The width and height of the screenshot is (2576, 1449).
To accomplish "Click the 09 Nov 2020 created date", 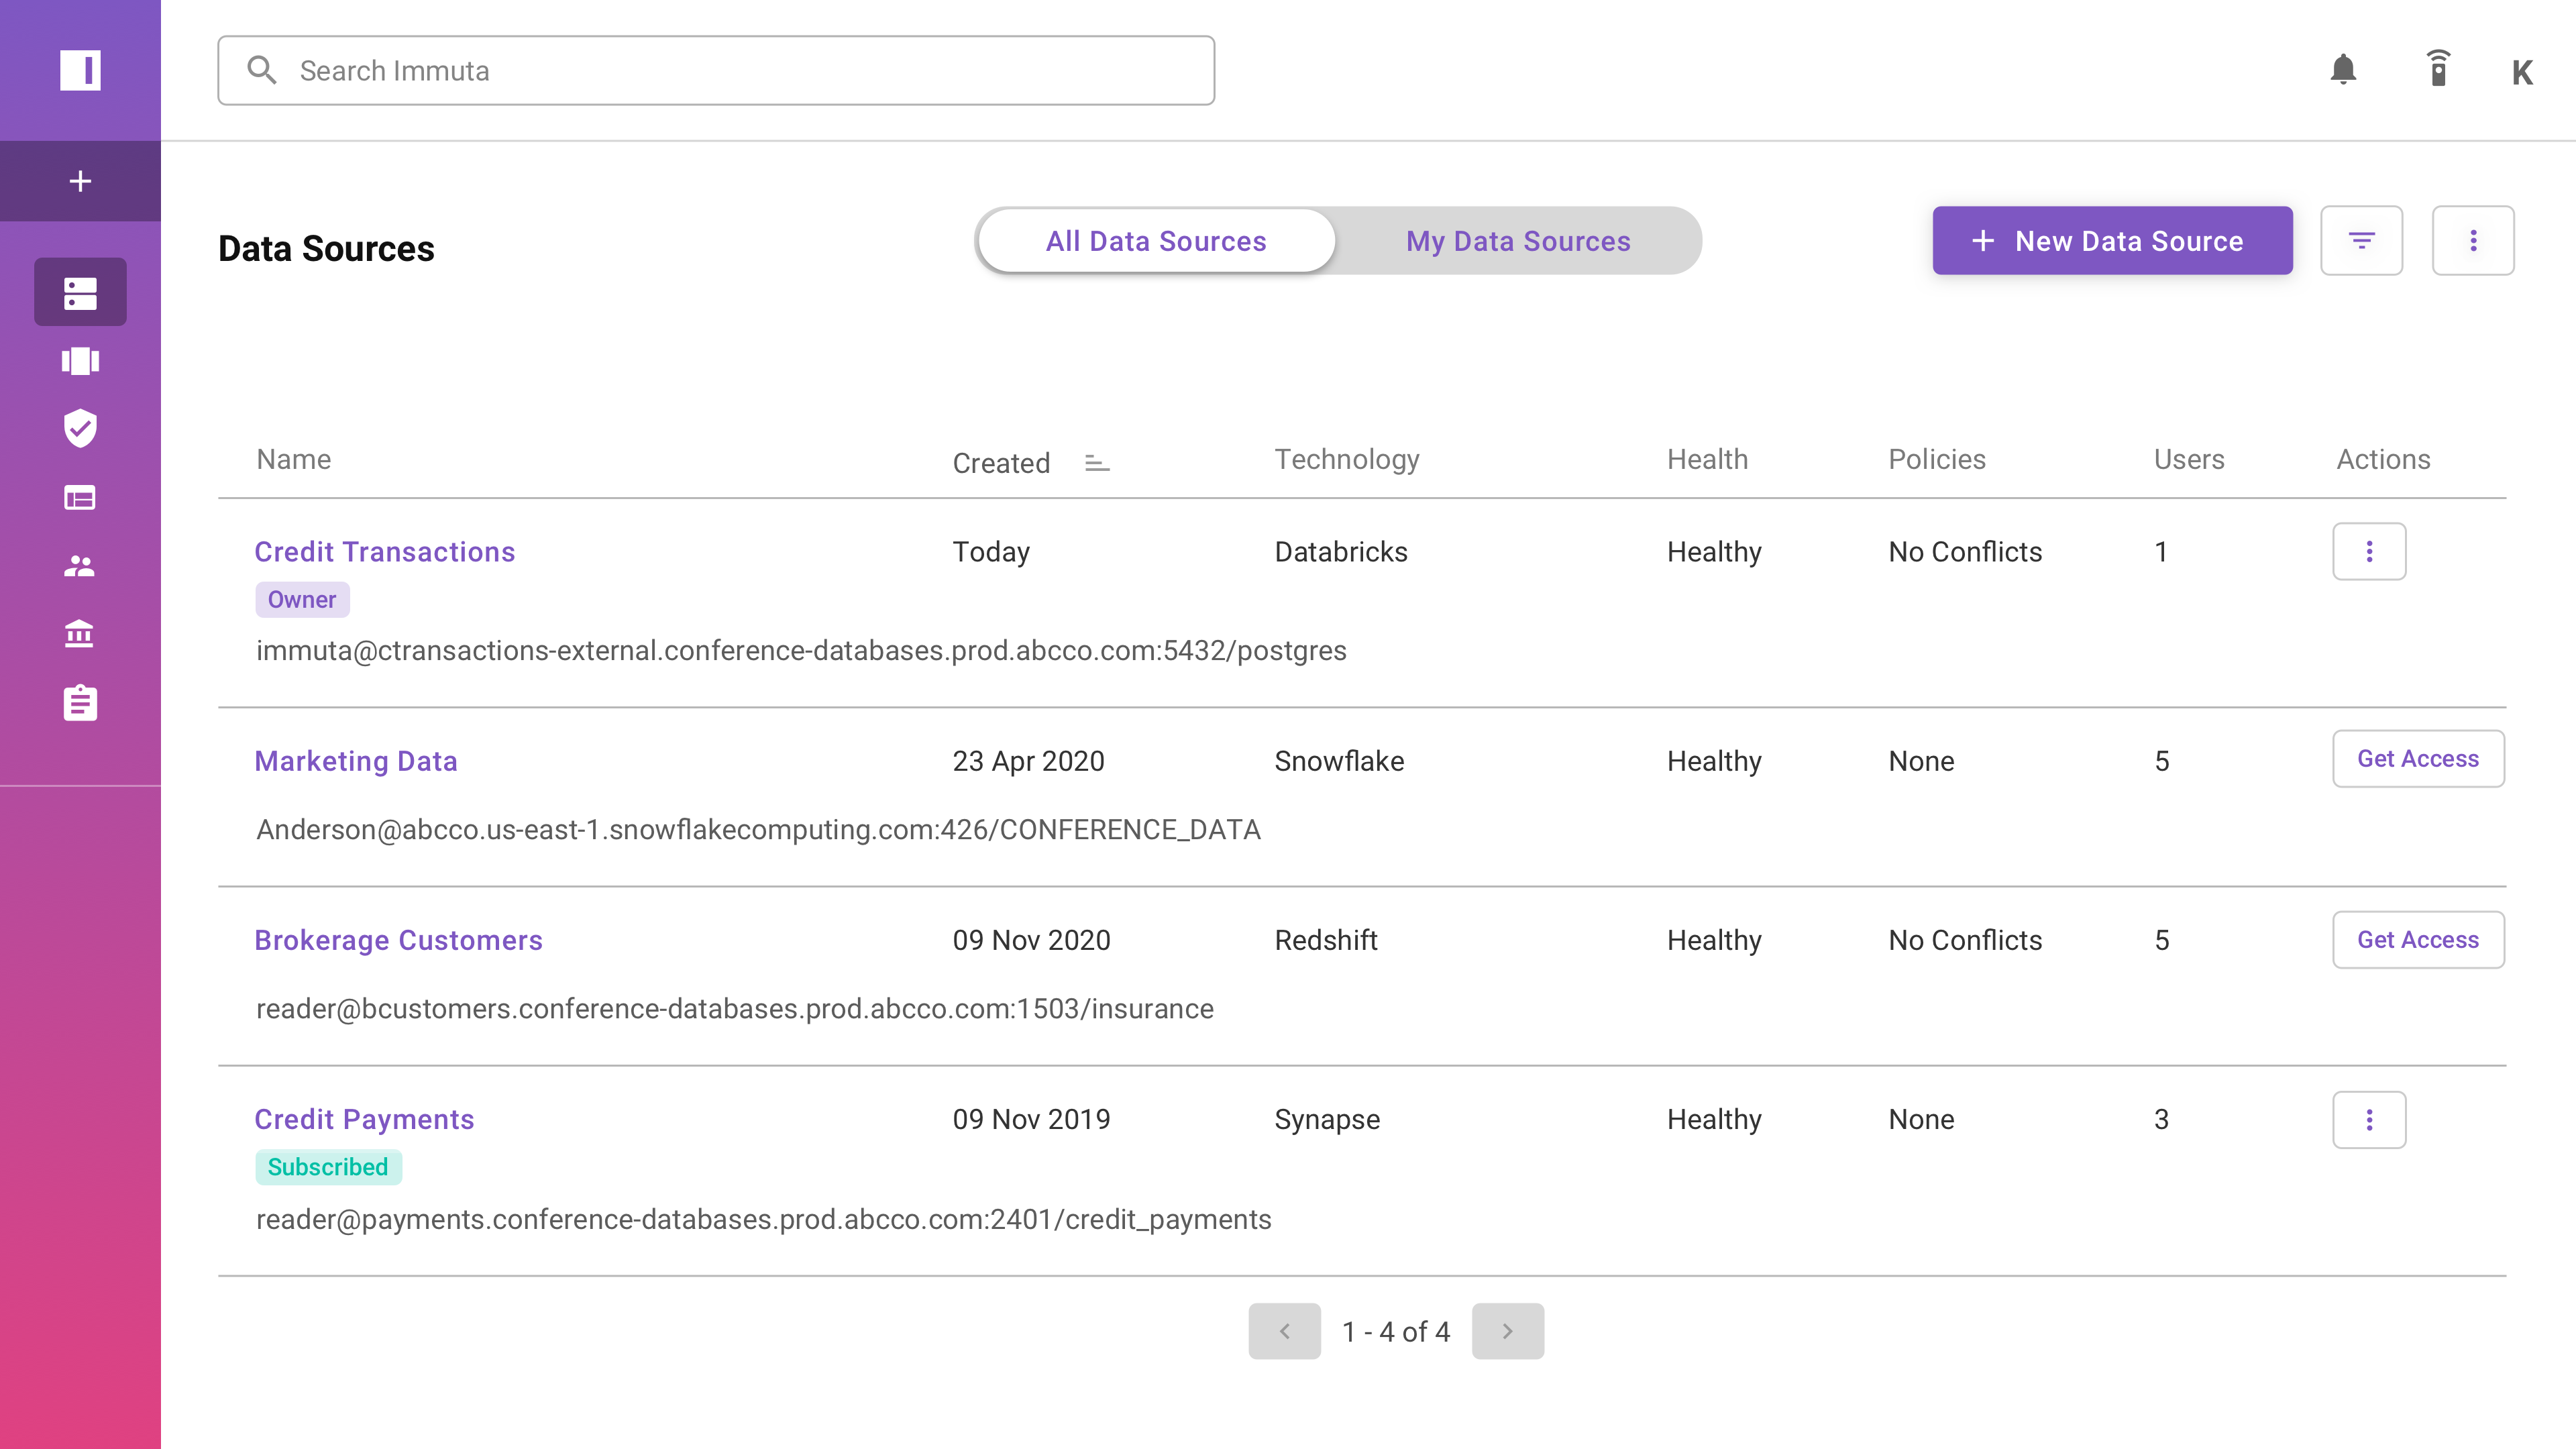I will click(1031, 940).
